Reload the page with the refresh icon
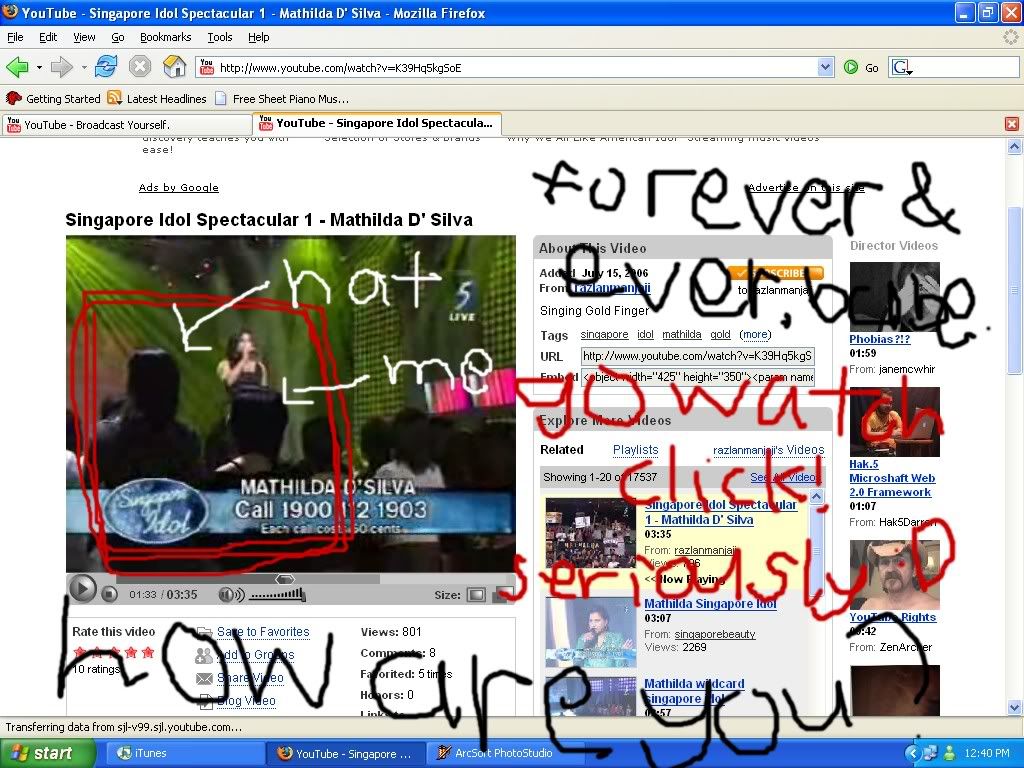1024x768 pixels. (x=106, y=67)
